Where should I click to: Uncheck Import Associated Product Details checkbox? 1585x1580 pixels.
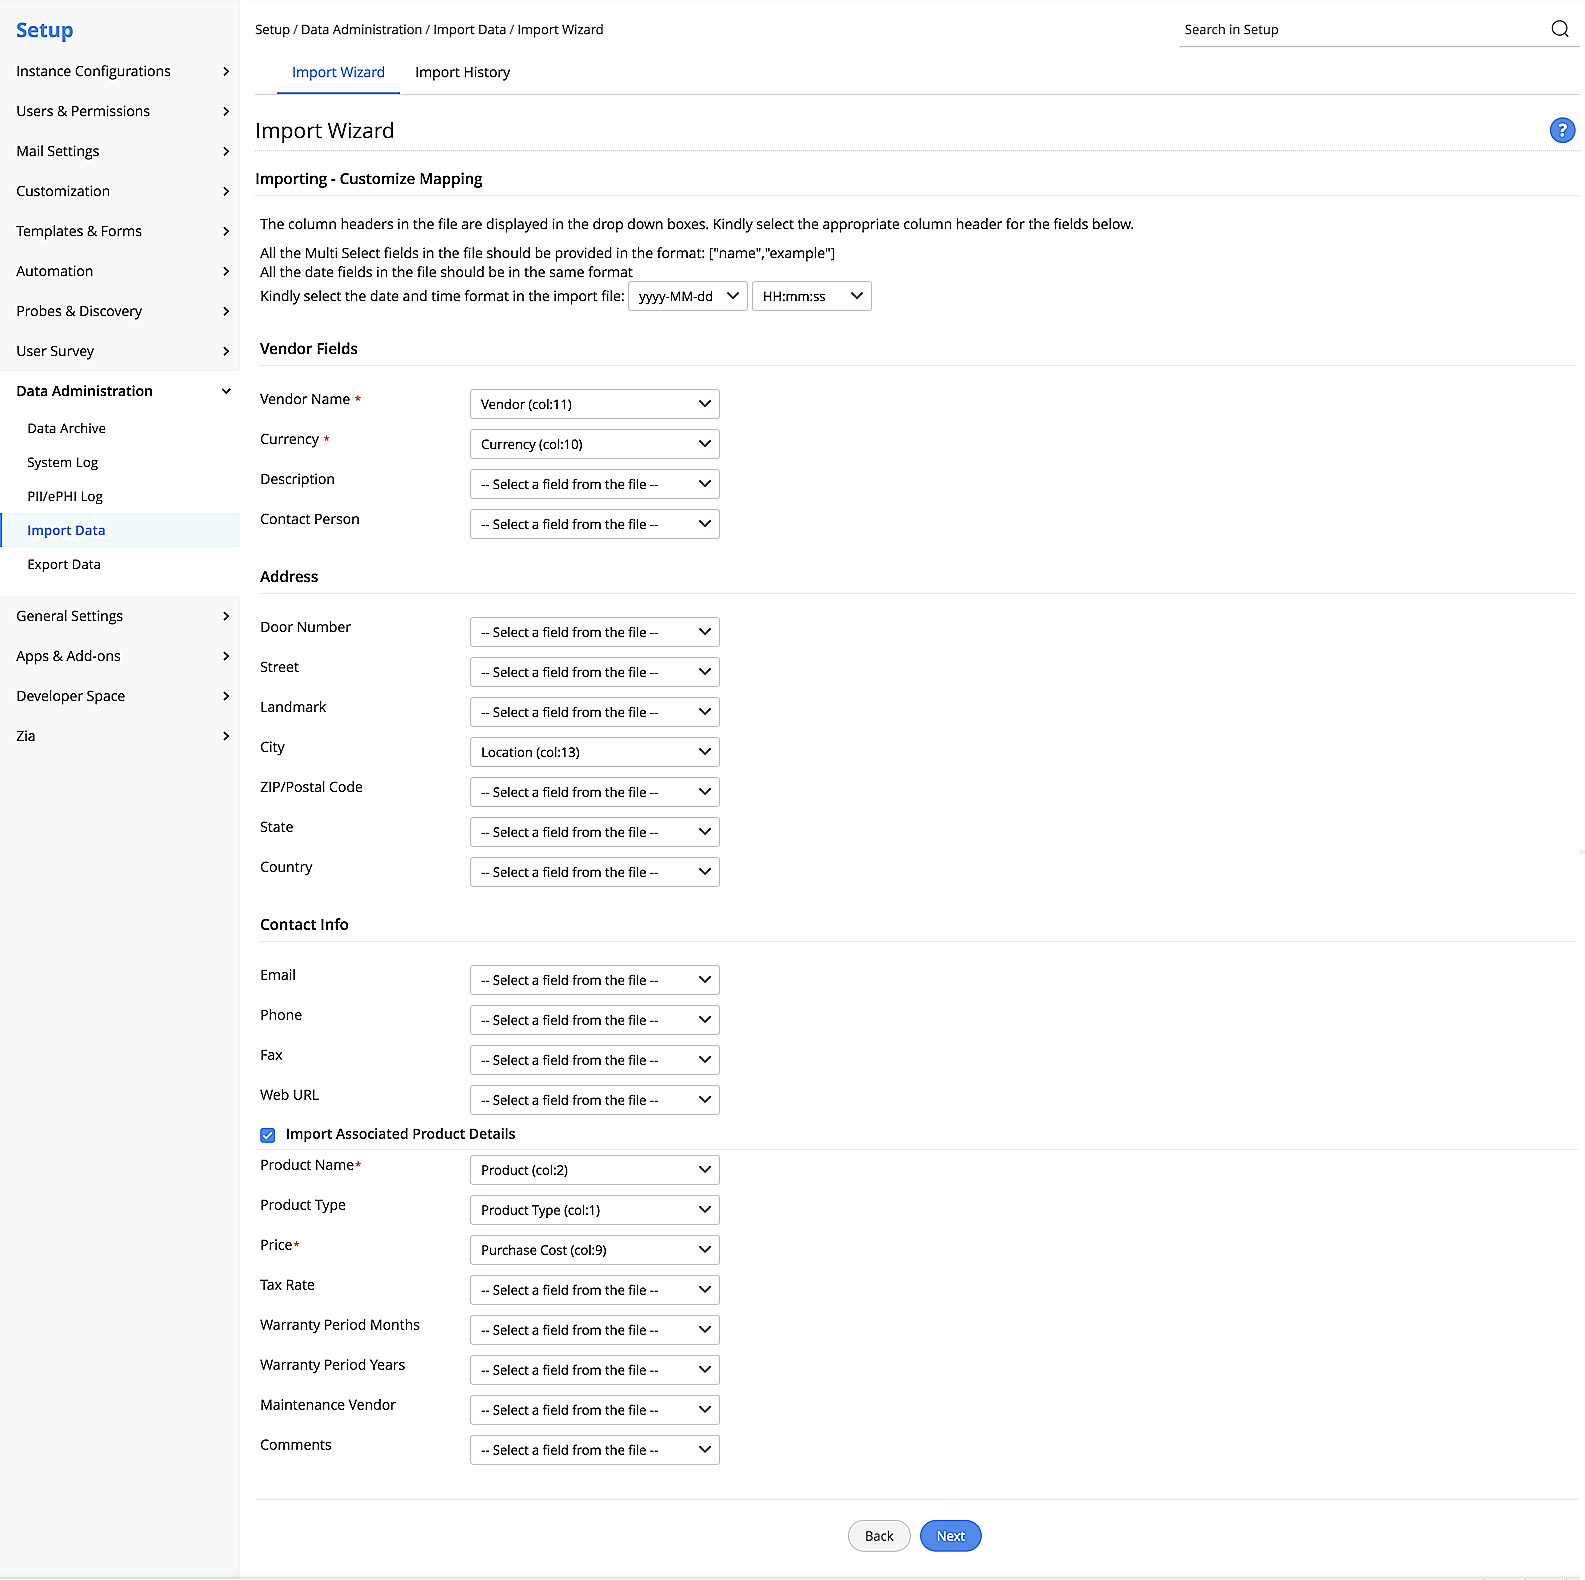click(268, 1135)
